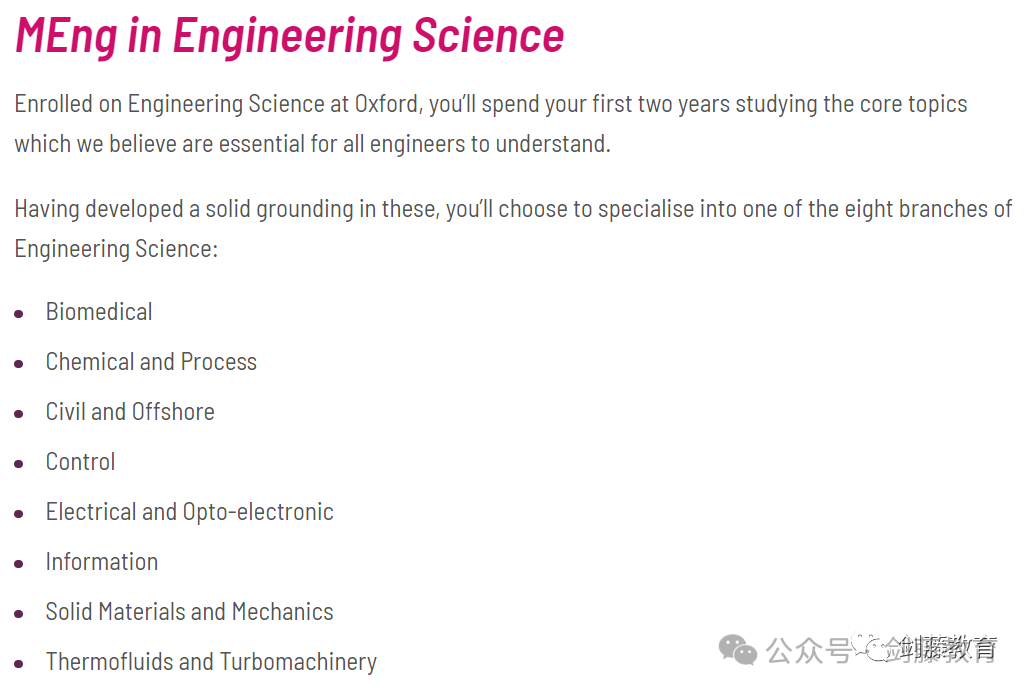Screen dimensions: 1031x692
Task: Click the bullet beside Civil and Offshore
Action: pyautogui.click(x=19, y=414)
